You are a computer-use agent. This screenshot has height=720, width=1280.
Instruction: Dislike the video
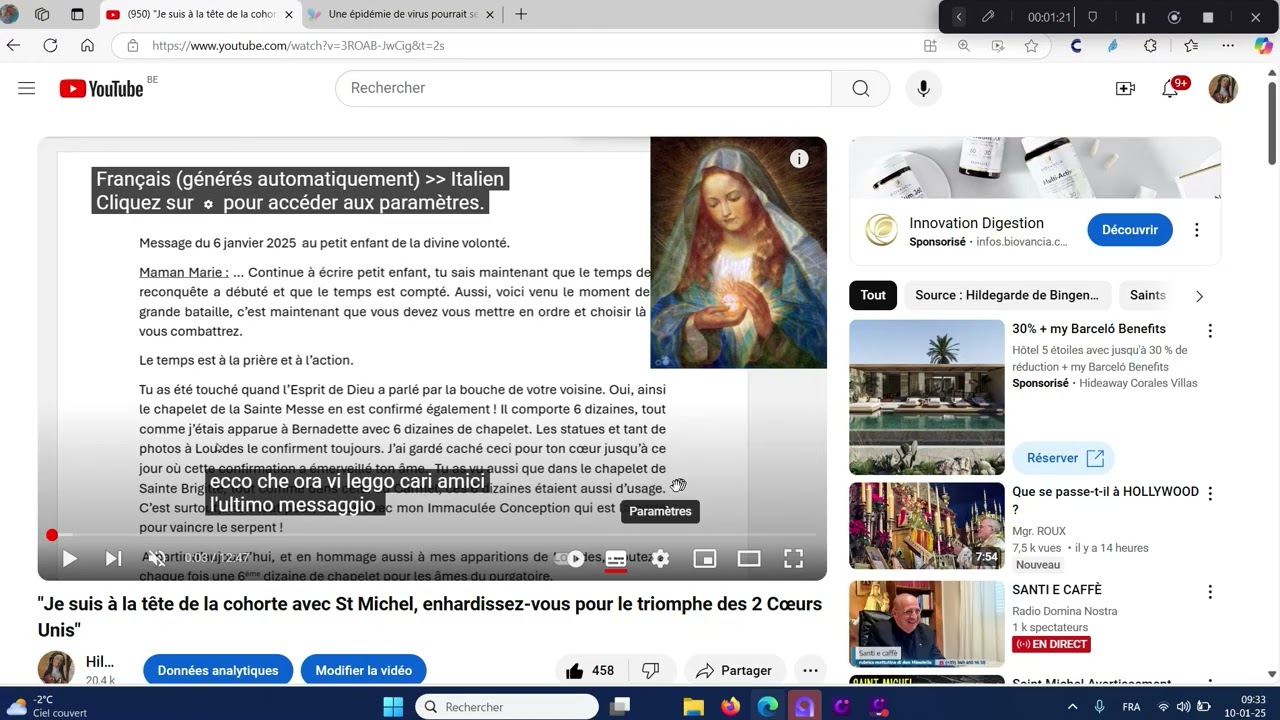click(x=650, y=670)
